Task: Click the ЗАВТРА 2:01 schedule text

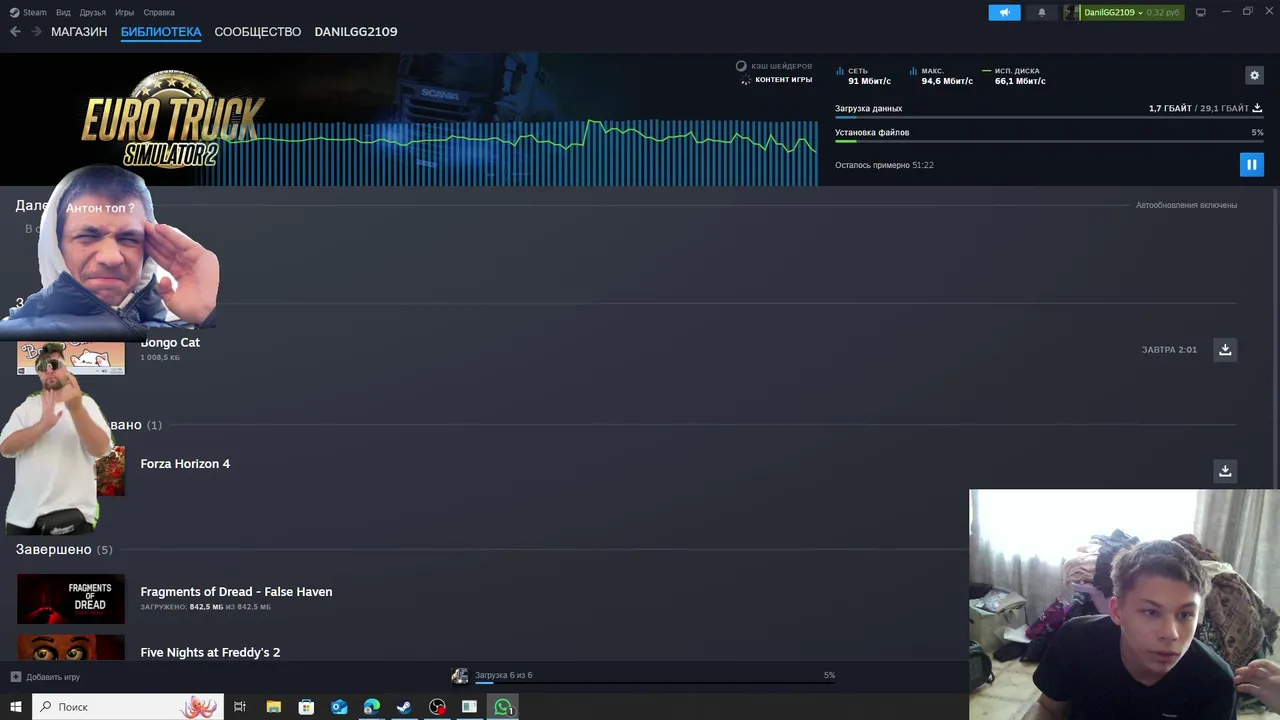Action: (x=1169, y=350)
